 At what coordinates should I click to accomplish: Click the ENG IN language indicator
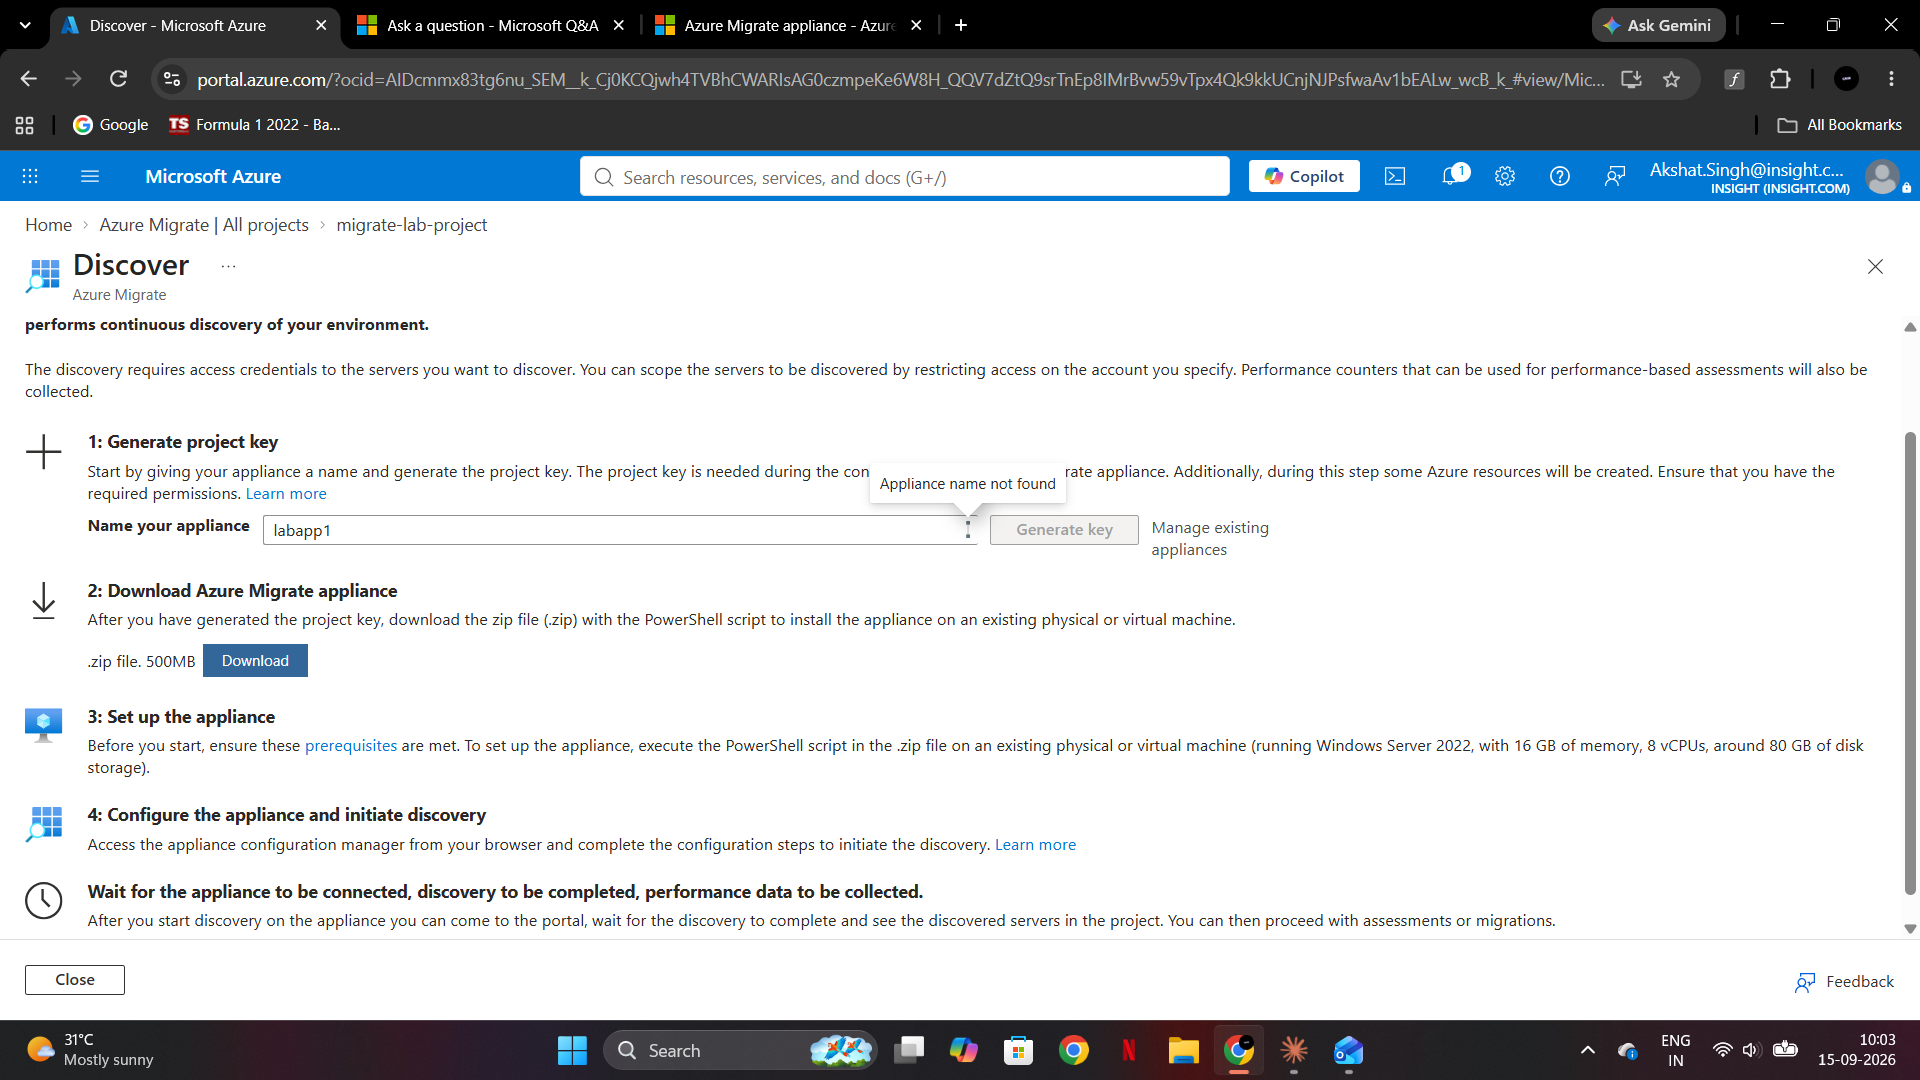click(1675, 1051)
